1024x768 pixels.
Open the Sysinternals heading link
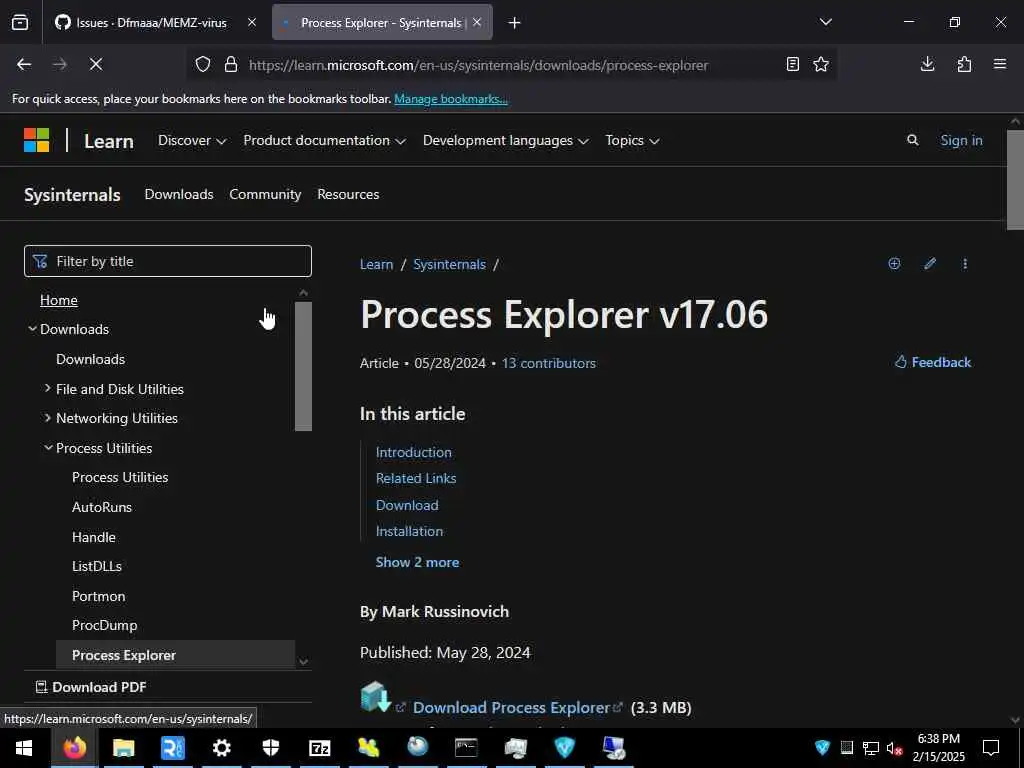click(72, 195)
